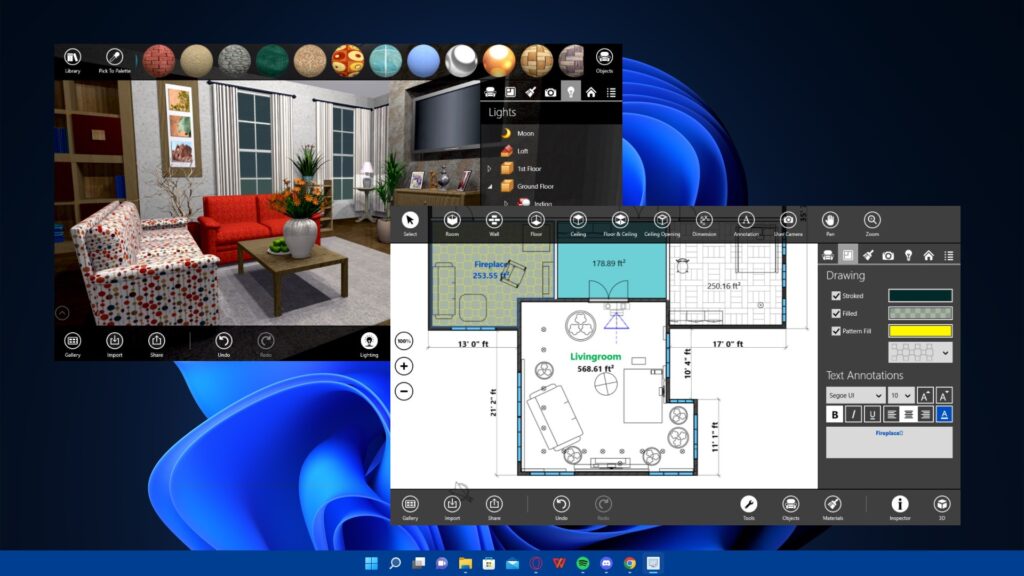1024x576 pixels.
Task: Open Objects in floor plan bottom bar
Action: (x=790, y=507)
